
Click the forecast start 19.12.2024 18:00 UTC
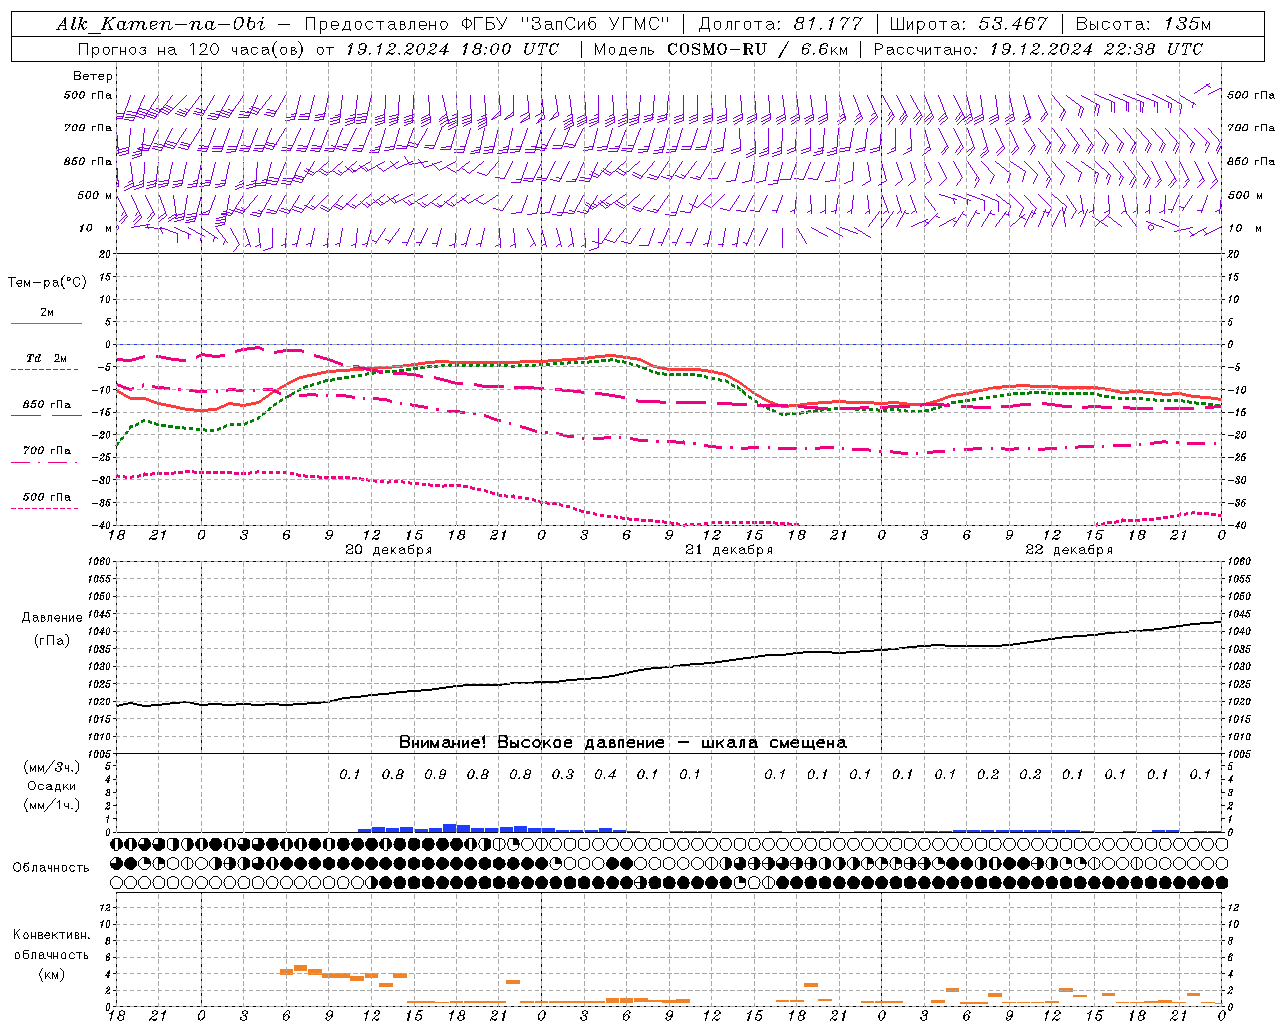point(452,49)
